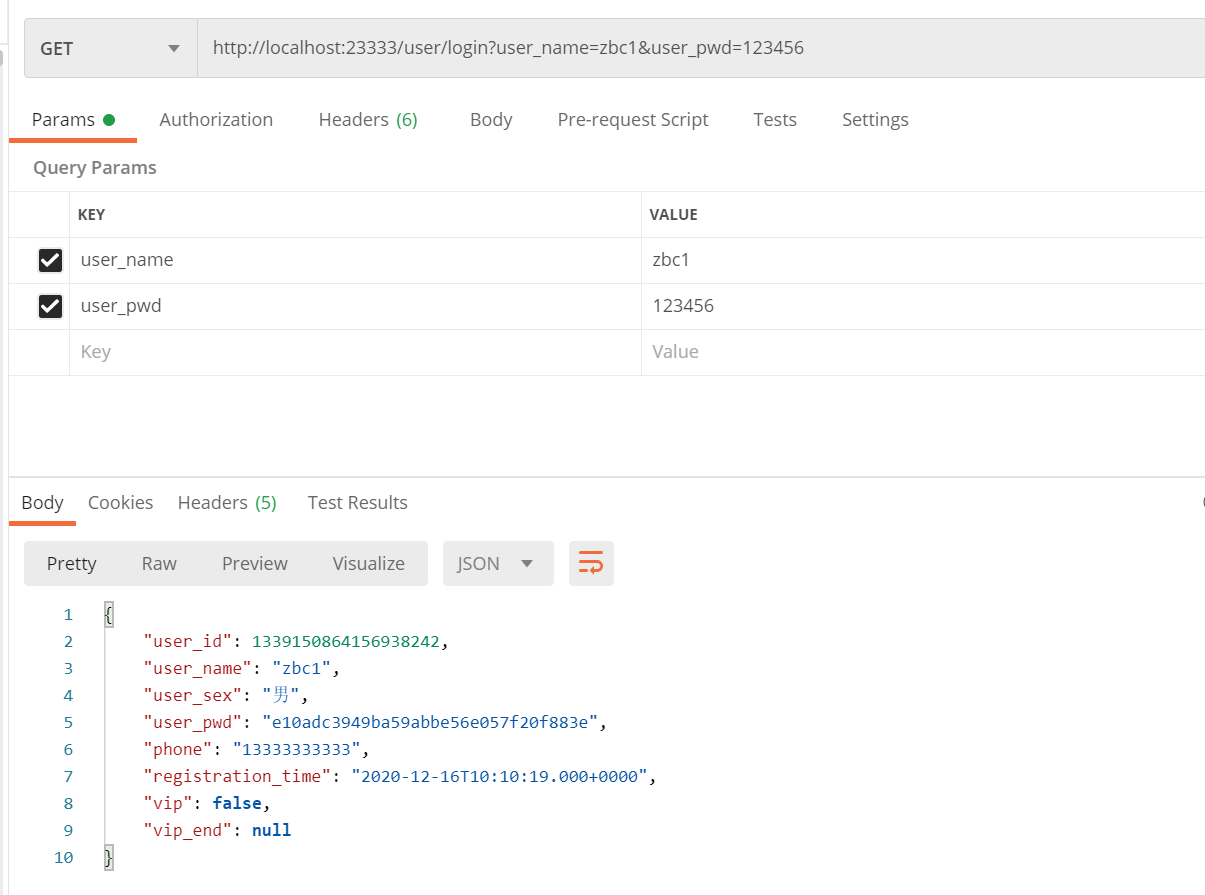
Task: Click the Preview response button
Action: 255,564
